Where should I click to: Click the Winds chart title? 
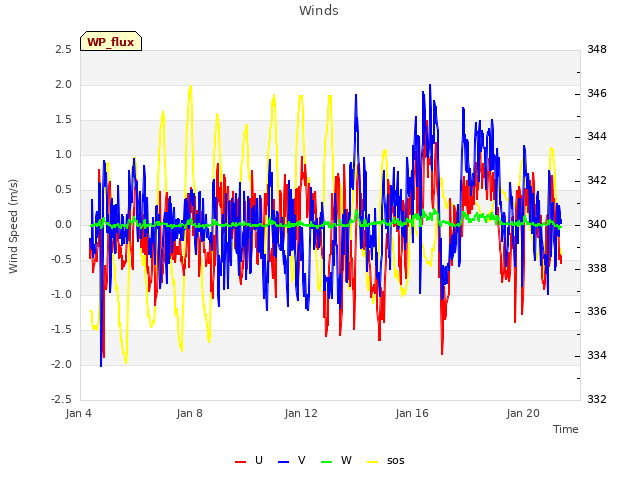[x=319, y=11]
